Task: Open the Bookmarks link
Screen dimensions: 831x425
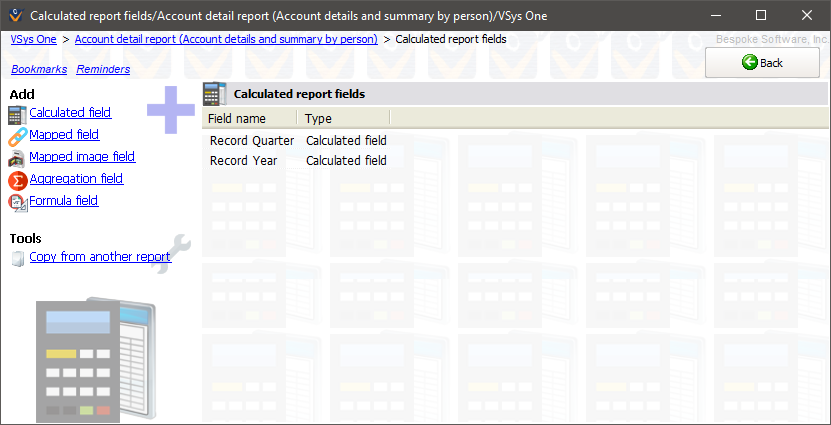Action: tap(39, 69)
